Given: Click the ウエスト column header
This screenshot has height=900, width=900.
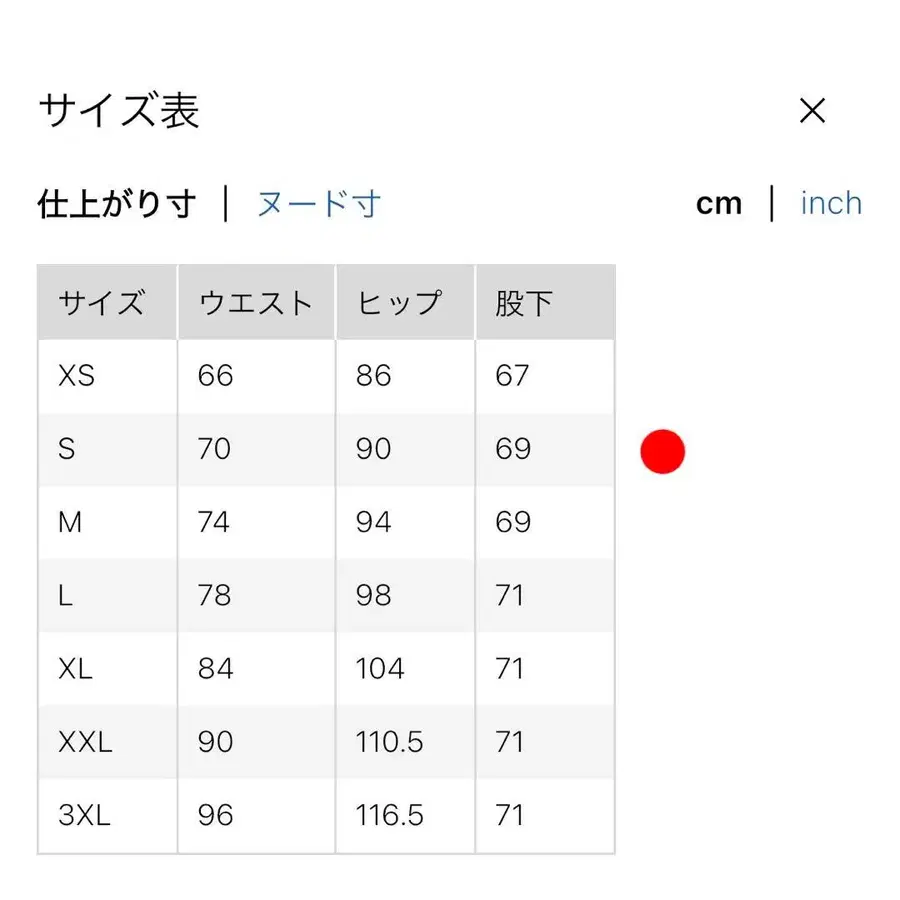Looking at the screenshot, I should coord(255,301).
